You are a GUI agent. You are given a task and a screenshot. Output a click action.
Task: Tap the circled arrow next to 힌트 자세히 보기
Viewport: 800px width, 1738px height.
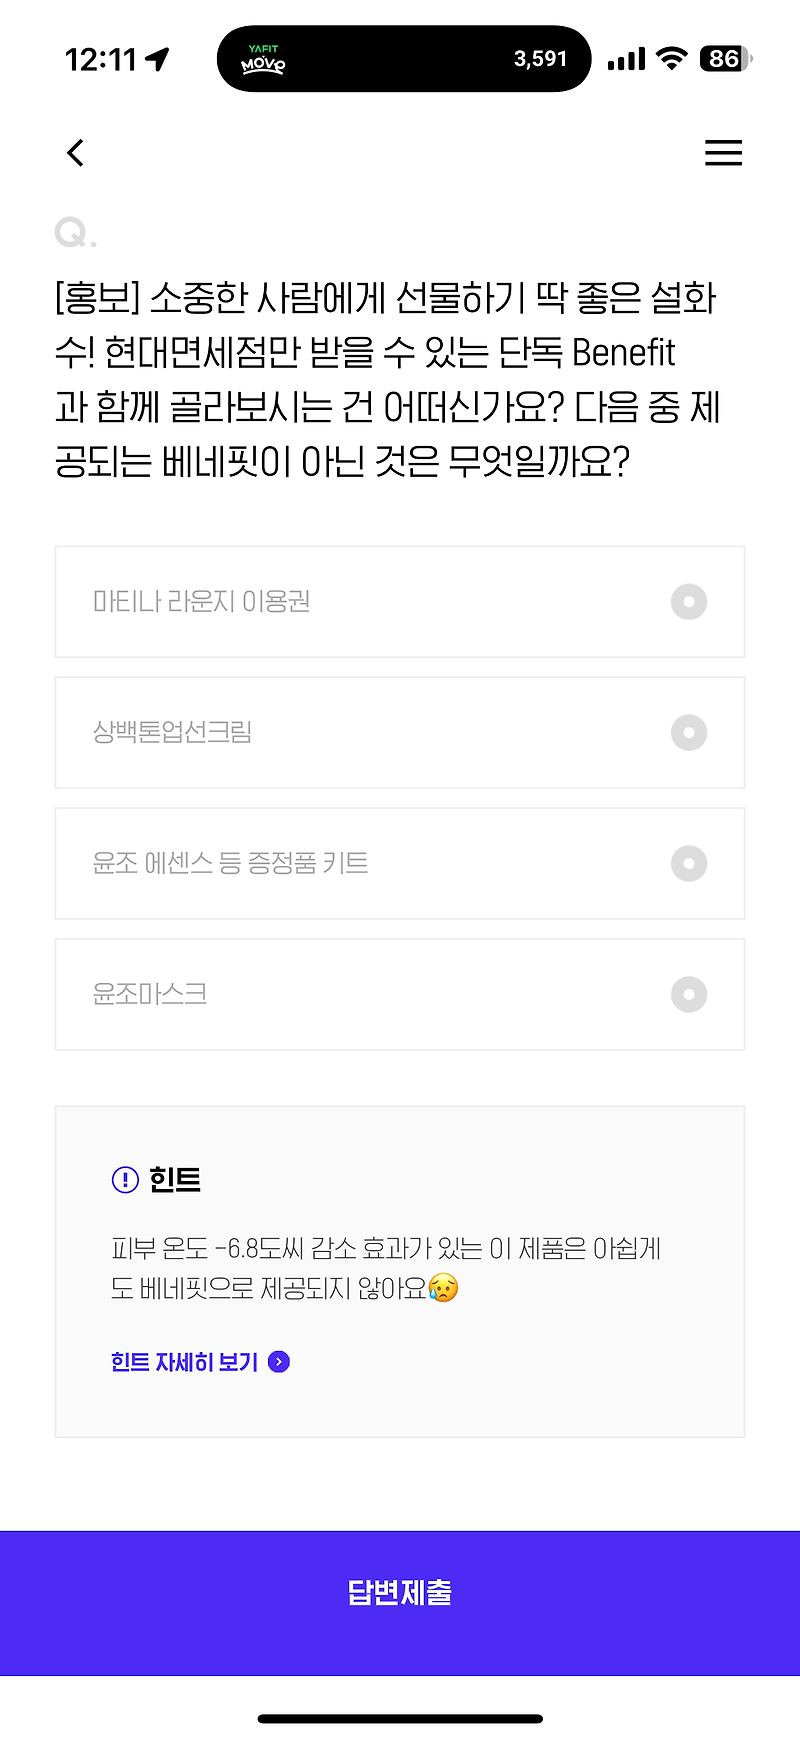(279, 1362)
